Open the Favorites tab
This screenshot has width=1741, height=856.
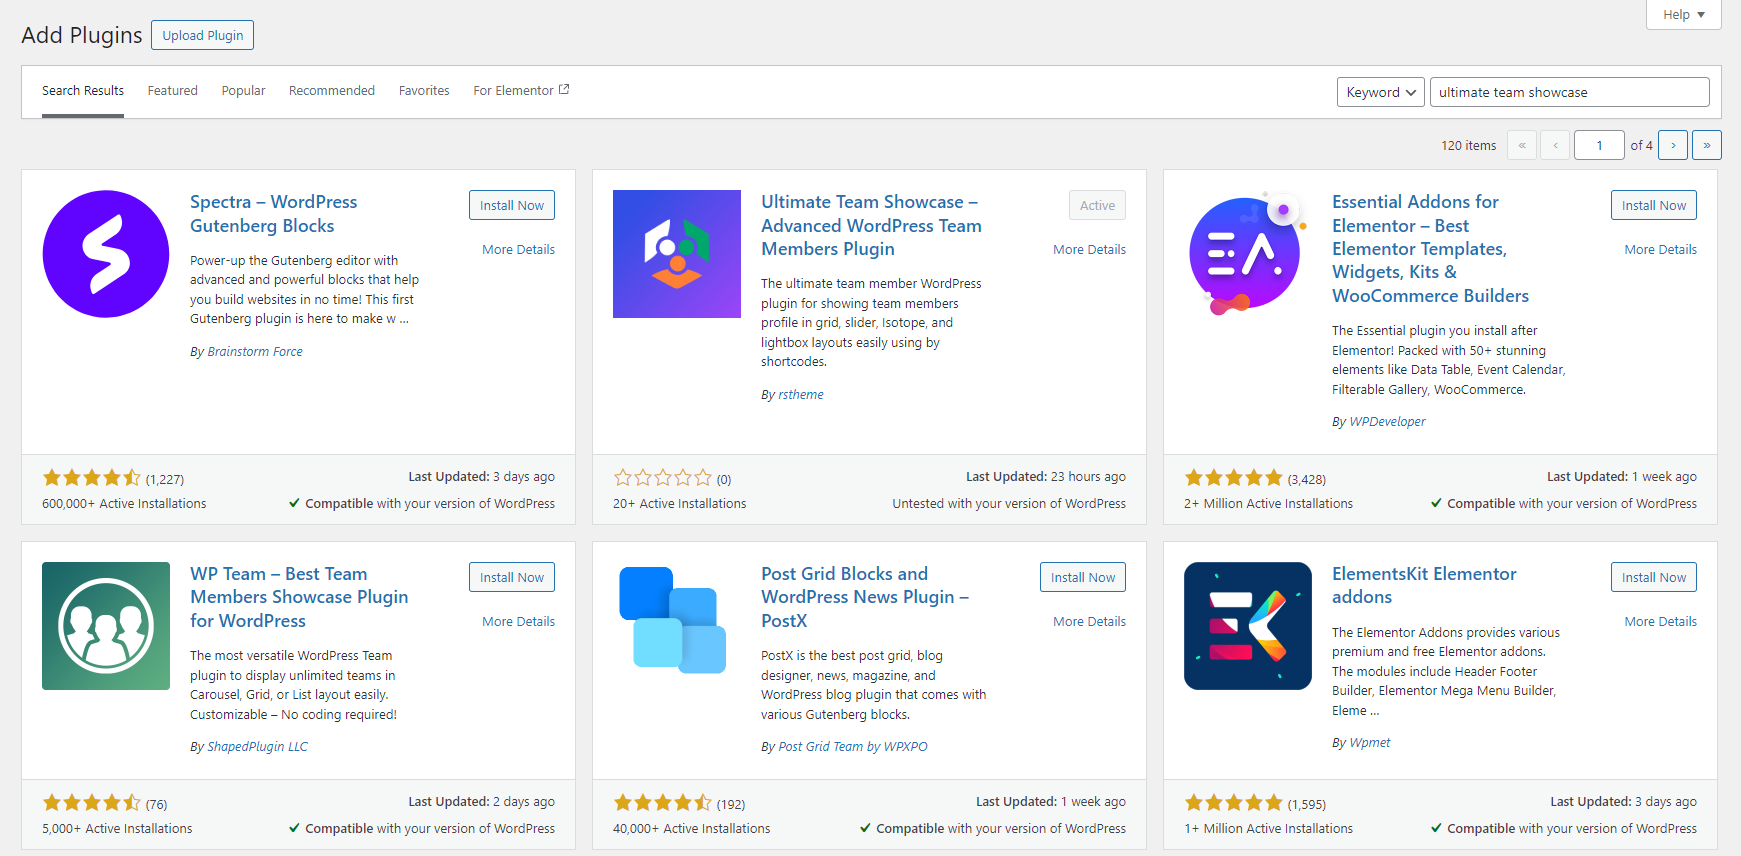(424, 91)
